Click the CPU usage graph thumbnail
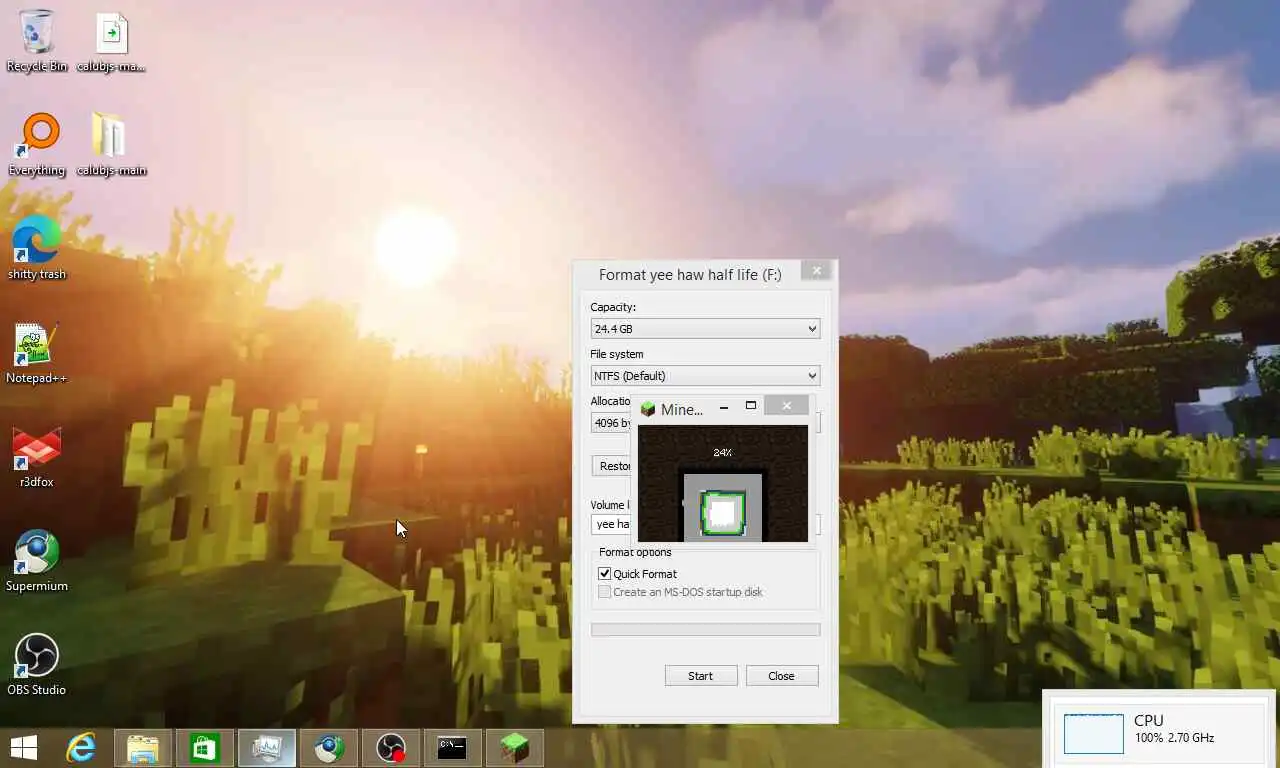 1094,734
